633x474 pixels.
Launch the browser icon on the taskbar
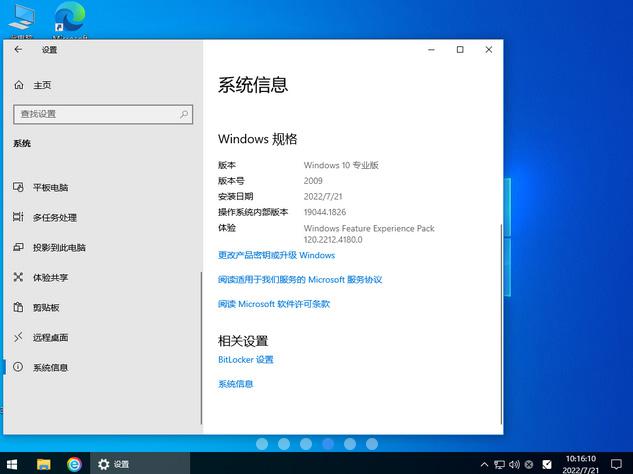pos(74,464)
